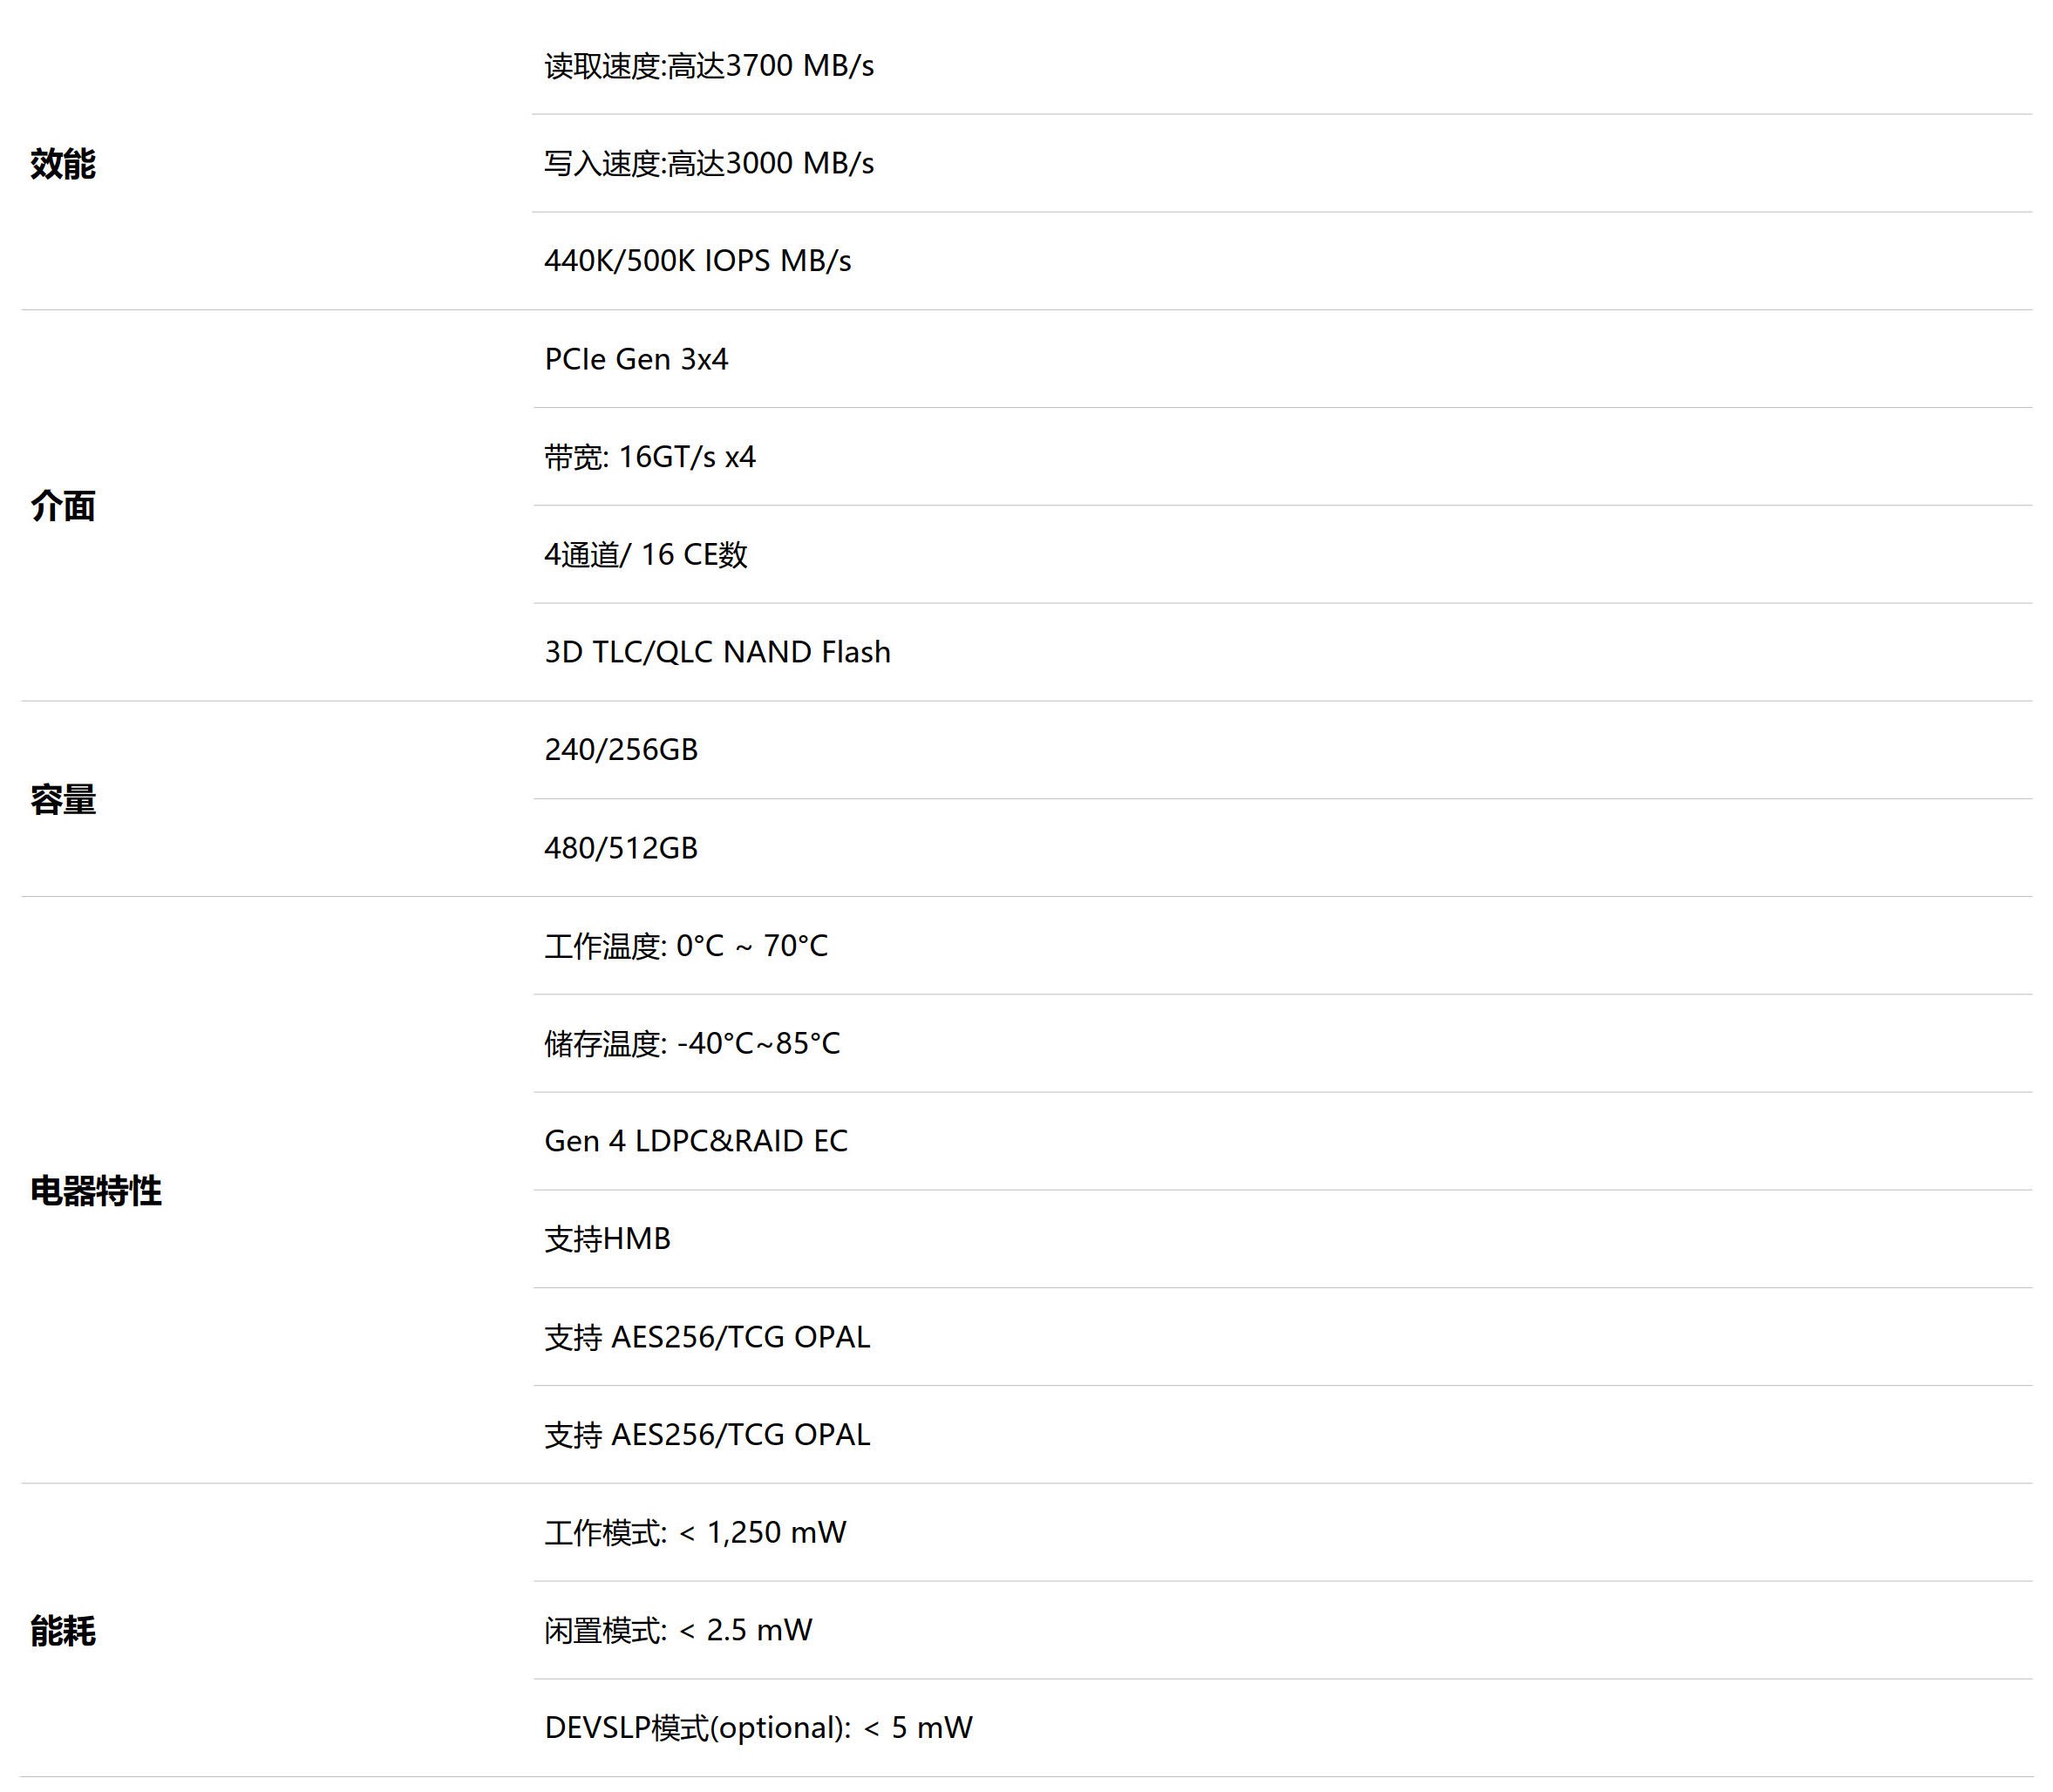Click the 240/256GB capacity entry
Image resolution: width=2053 pixels, height=1792 pixels.
(621, 750)
